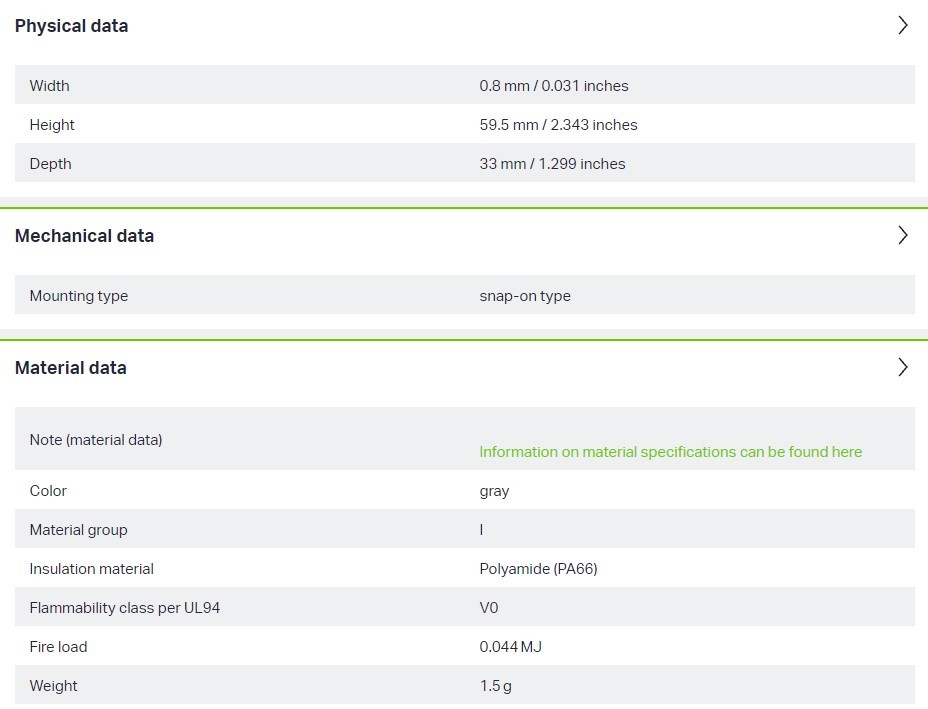Click the Physical data heading
Screen dimensions: 928x709
[71, 26]
